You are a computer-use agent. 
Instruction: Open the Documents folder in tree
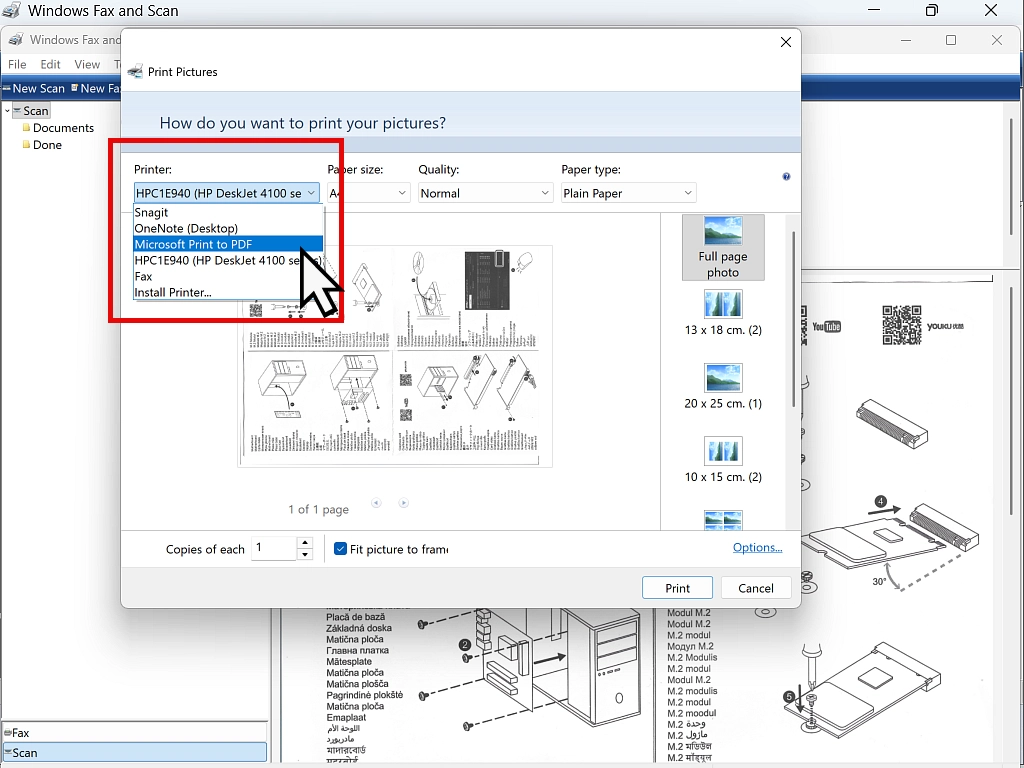[58, 128]
